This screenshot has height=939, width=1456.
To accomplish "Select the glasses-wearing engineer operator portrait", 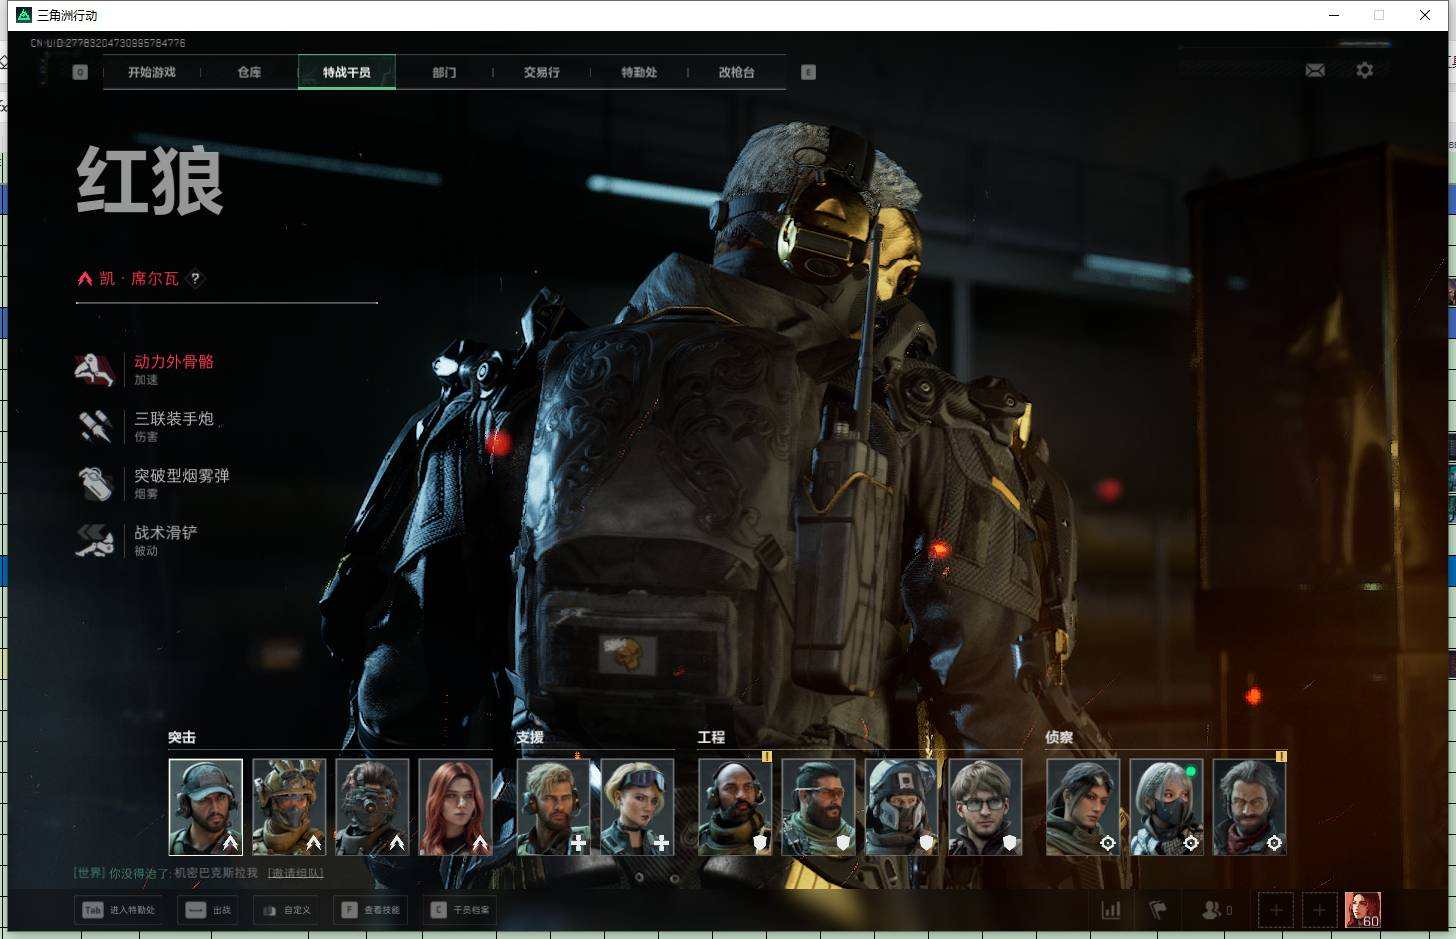I will [x=985, y=806].
